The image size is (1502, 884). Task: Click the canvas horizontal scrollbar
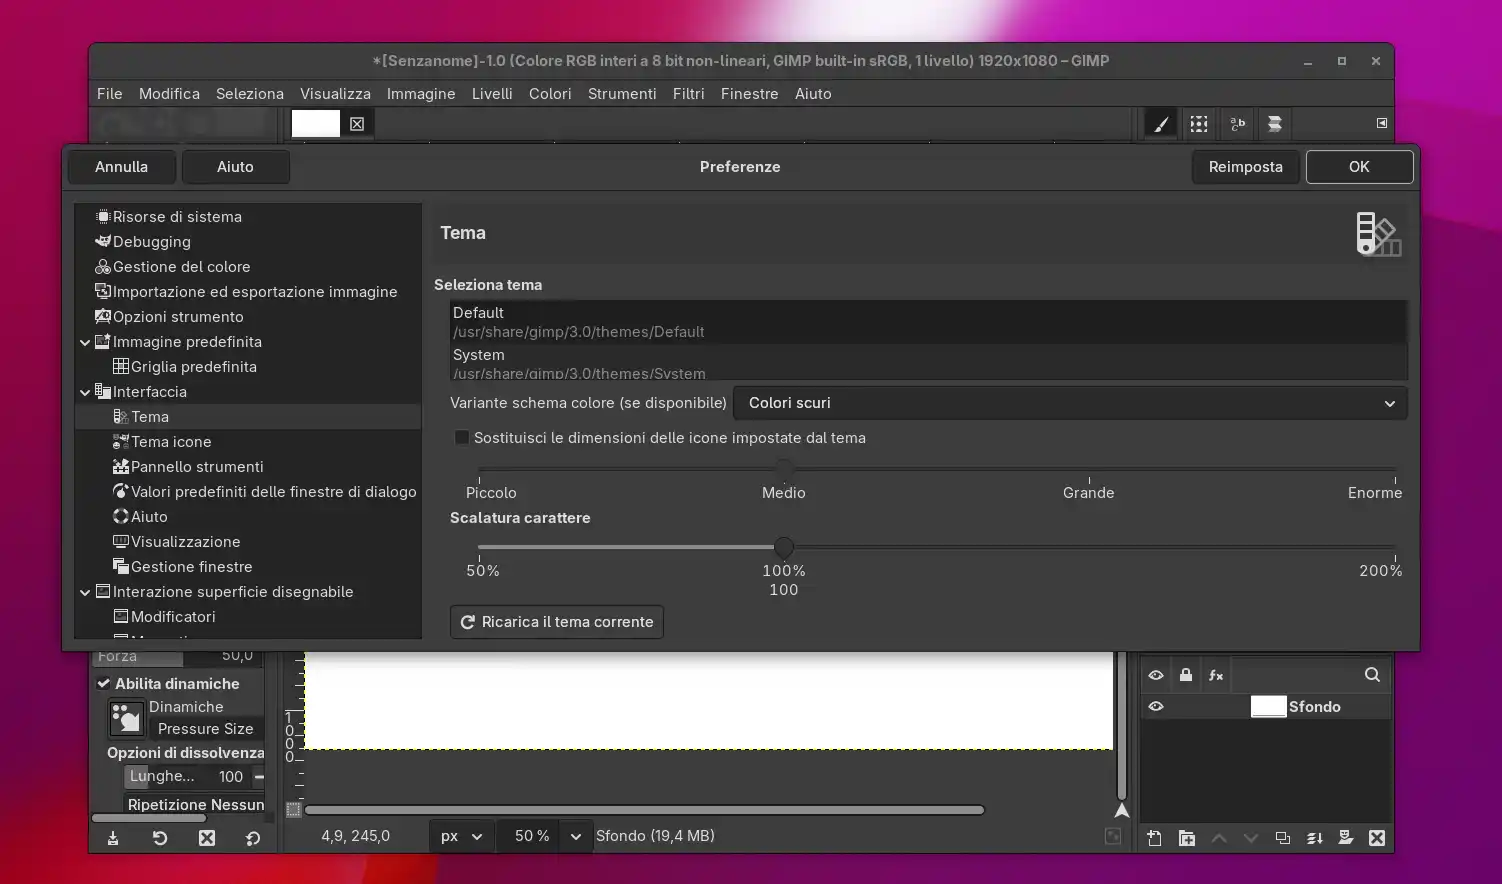point(645,810)
